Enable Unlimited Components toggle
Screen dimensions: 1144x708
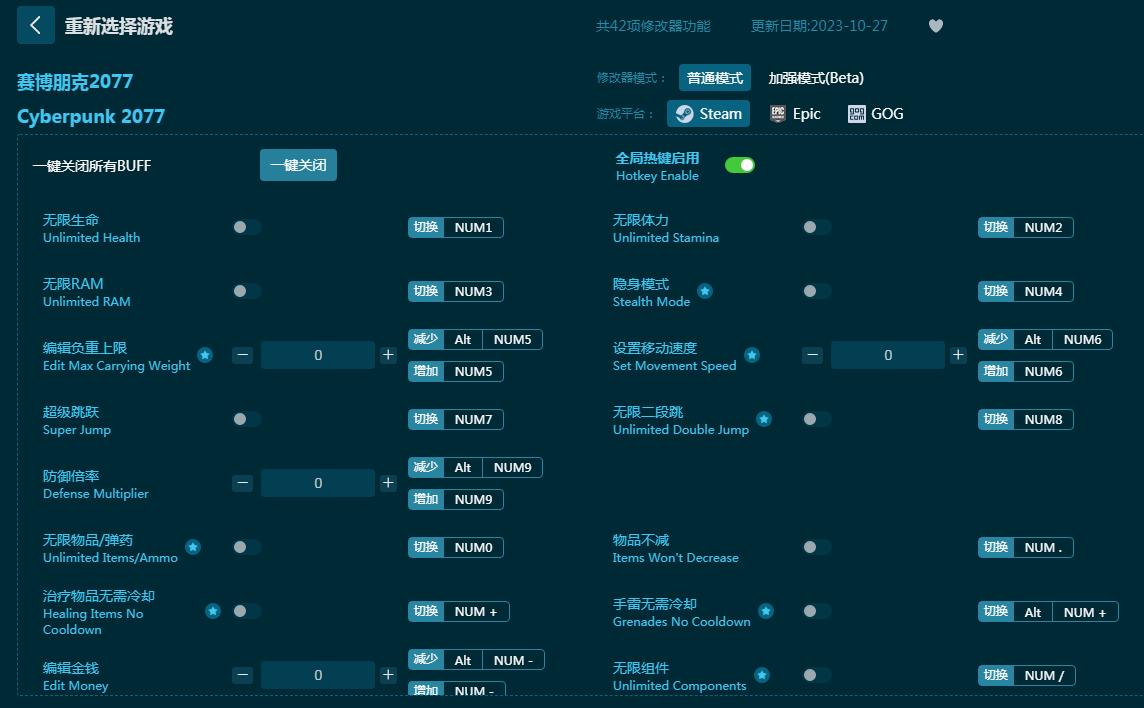pos(816,675)
